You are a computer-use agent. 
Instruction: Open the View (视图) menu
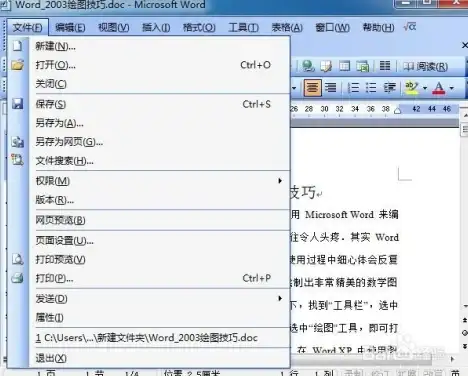[x=114, y=27]
